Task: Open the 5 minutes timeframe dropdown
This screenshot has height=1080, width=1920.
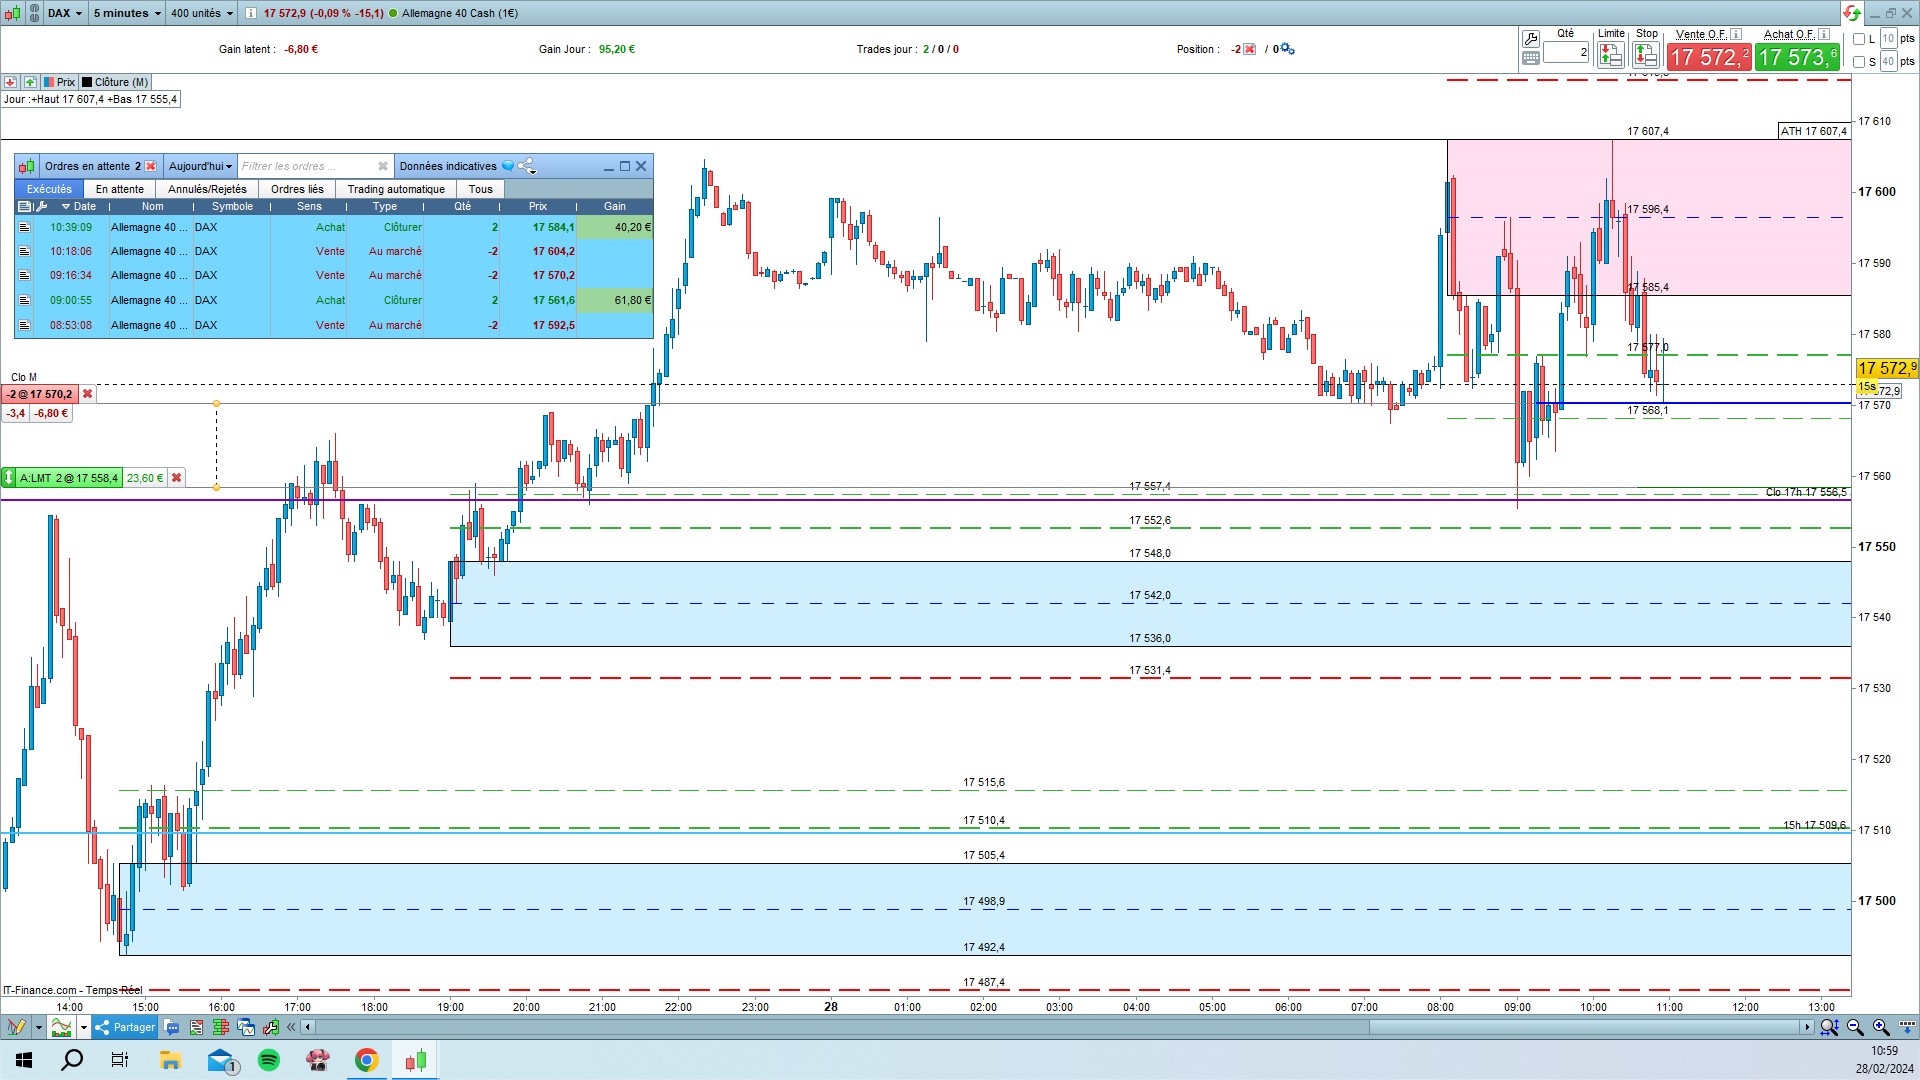Action: point(127,13)
